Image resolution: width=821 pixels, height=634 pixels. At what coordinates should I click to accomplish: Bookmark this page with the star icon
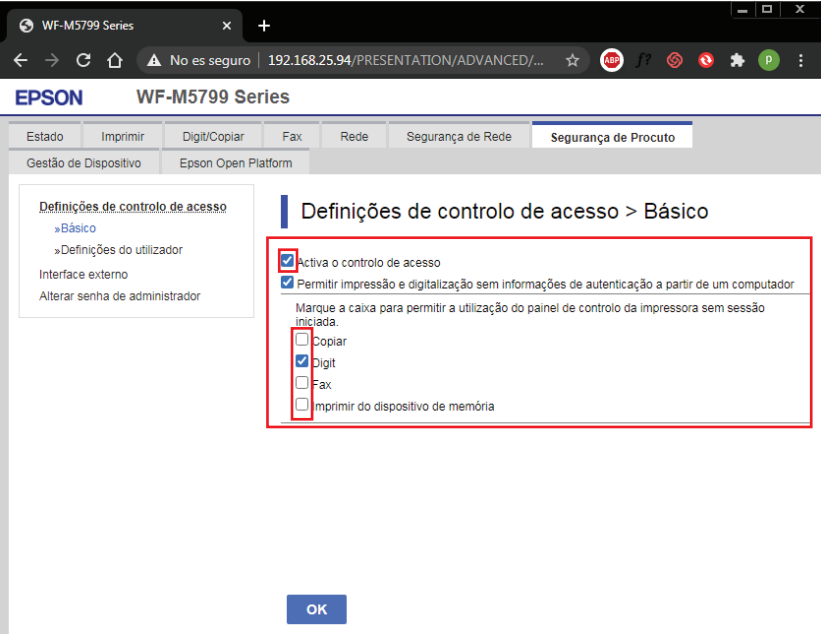coord(572,60)
